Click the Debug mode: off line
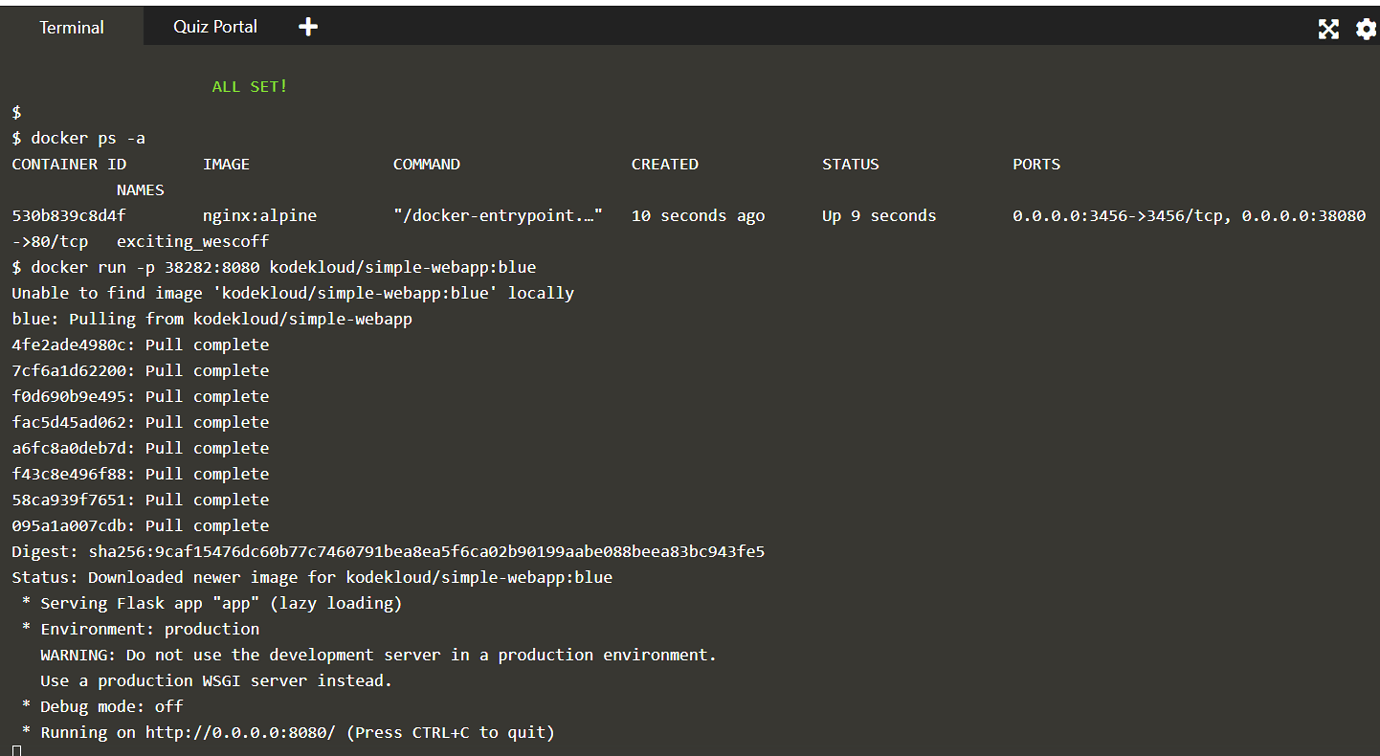The image size is (1380, 756). 103,706
